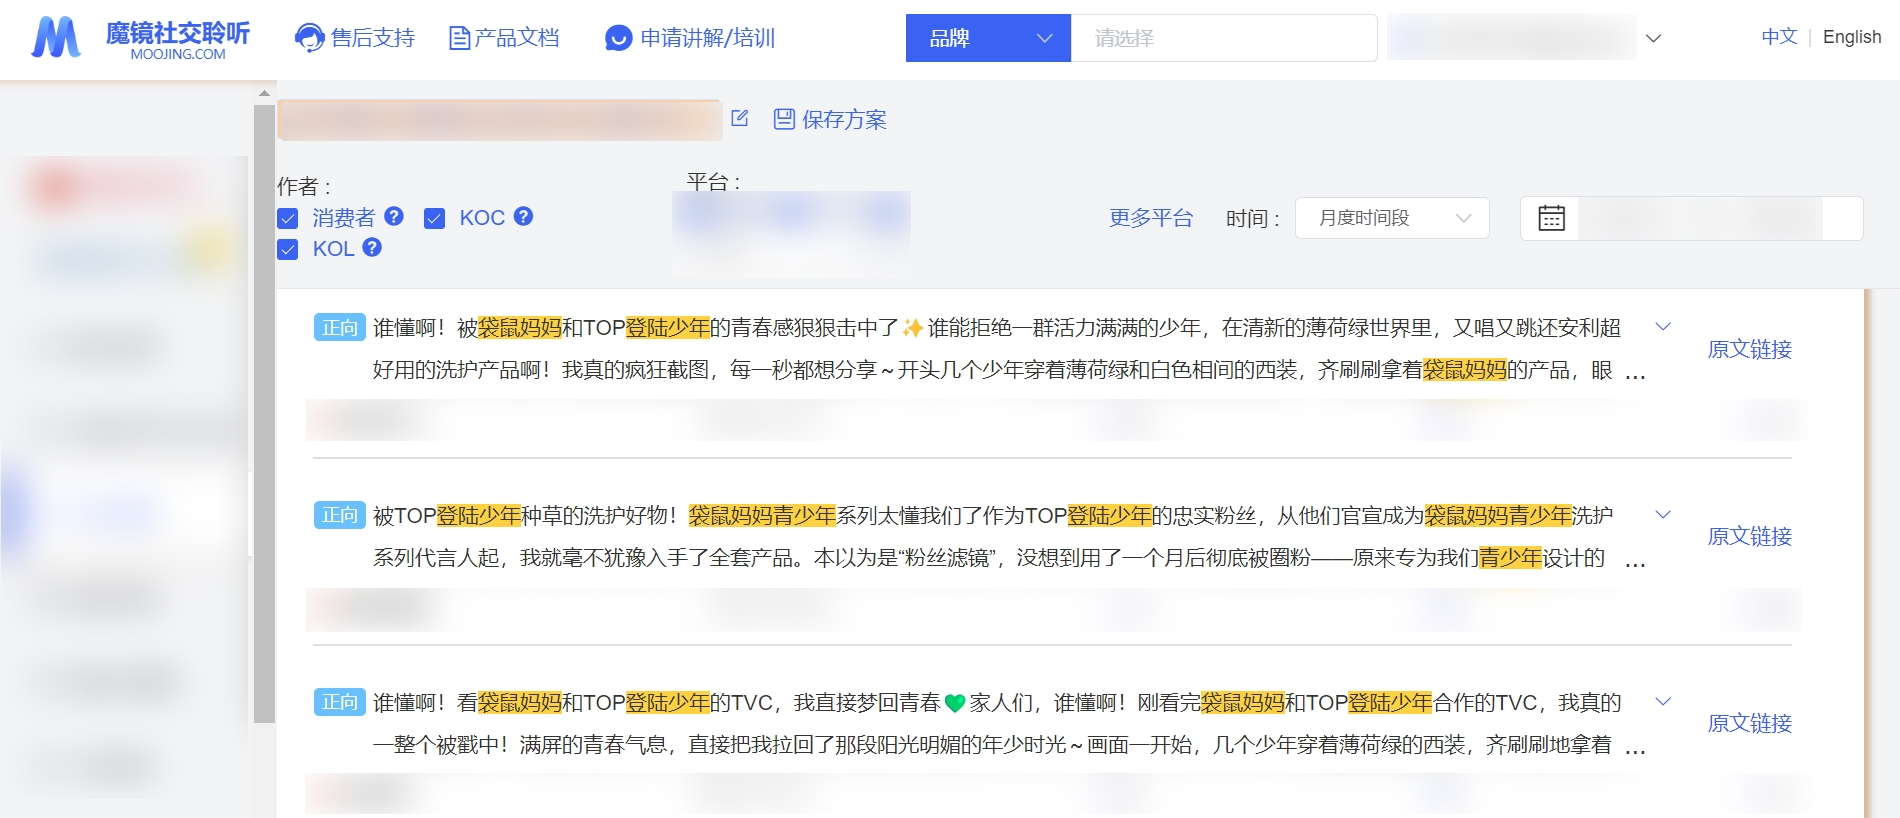Expand the first post's chevron

pos(1663,327)
